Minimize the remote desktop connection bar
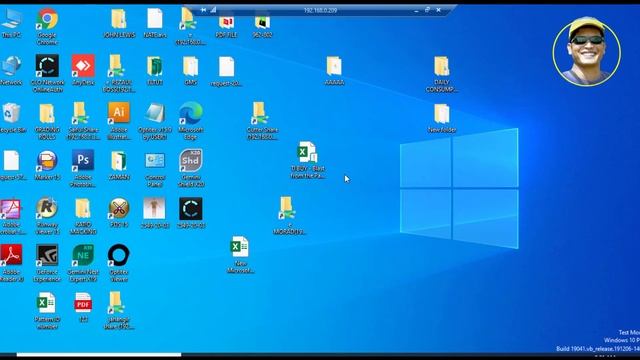This screenshot has width=640, height=360. click(416, 10)
